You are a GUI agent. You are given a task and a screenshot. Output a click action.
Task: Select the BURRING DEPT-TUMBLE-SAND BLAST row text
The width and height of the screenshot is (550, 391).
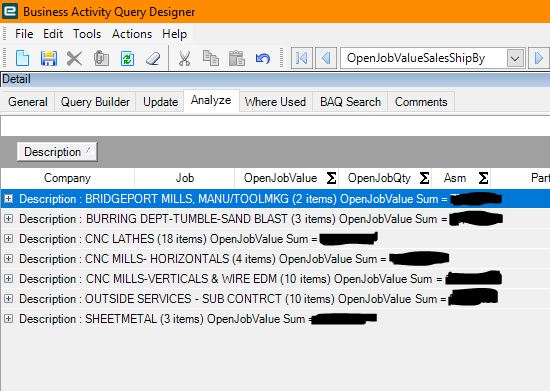233,219
